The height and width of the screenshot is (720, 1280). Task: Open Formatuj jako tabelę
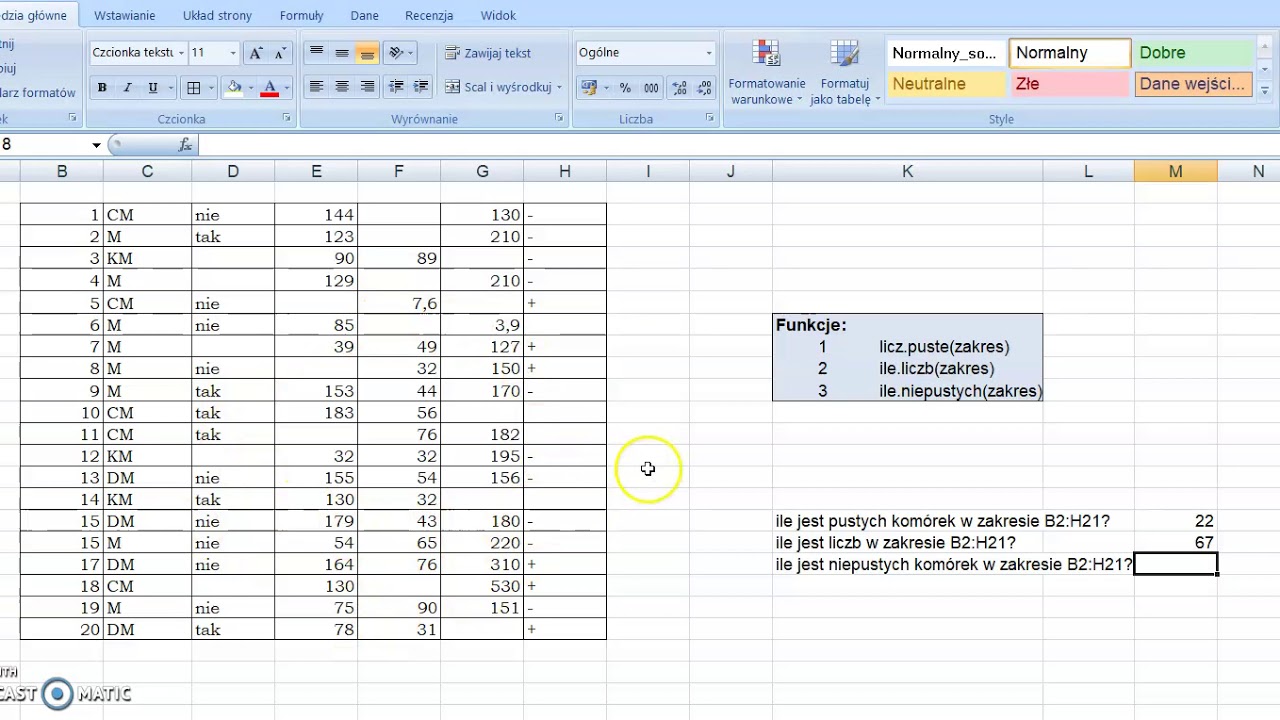(x=844, y=72)
